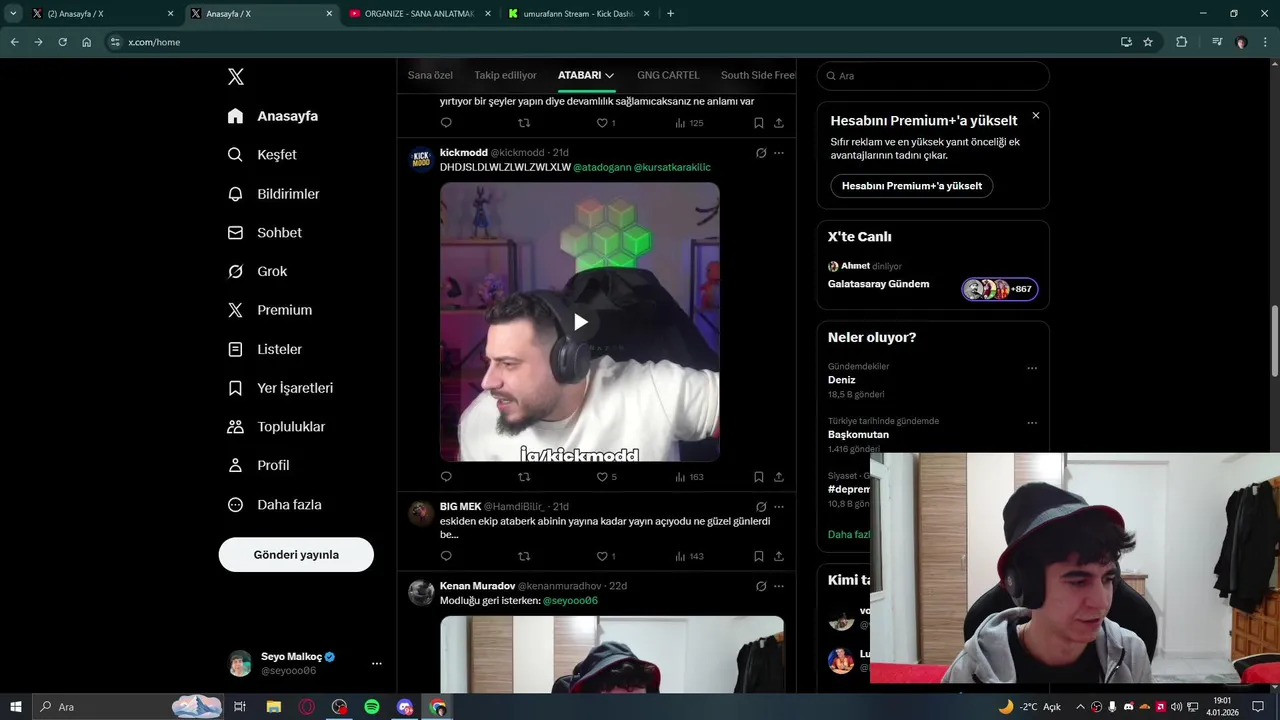This screenshot has width=1280, height=720.
Task: Open Anasayfa in the left sidebar
Action: point(273,116)
